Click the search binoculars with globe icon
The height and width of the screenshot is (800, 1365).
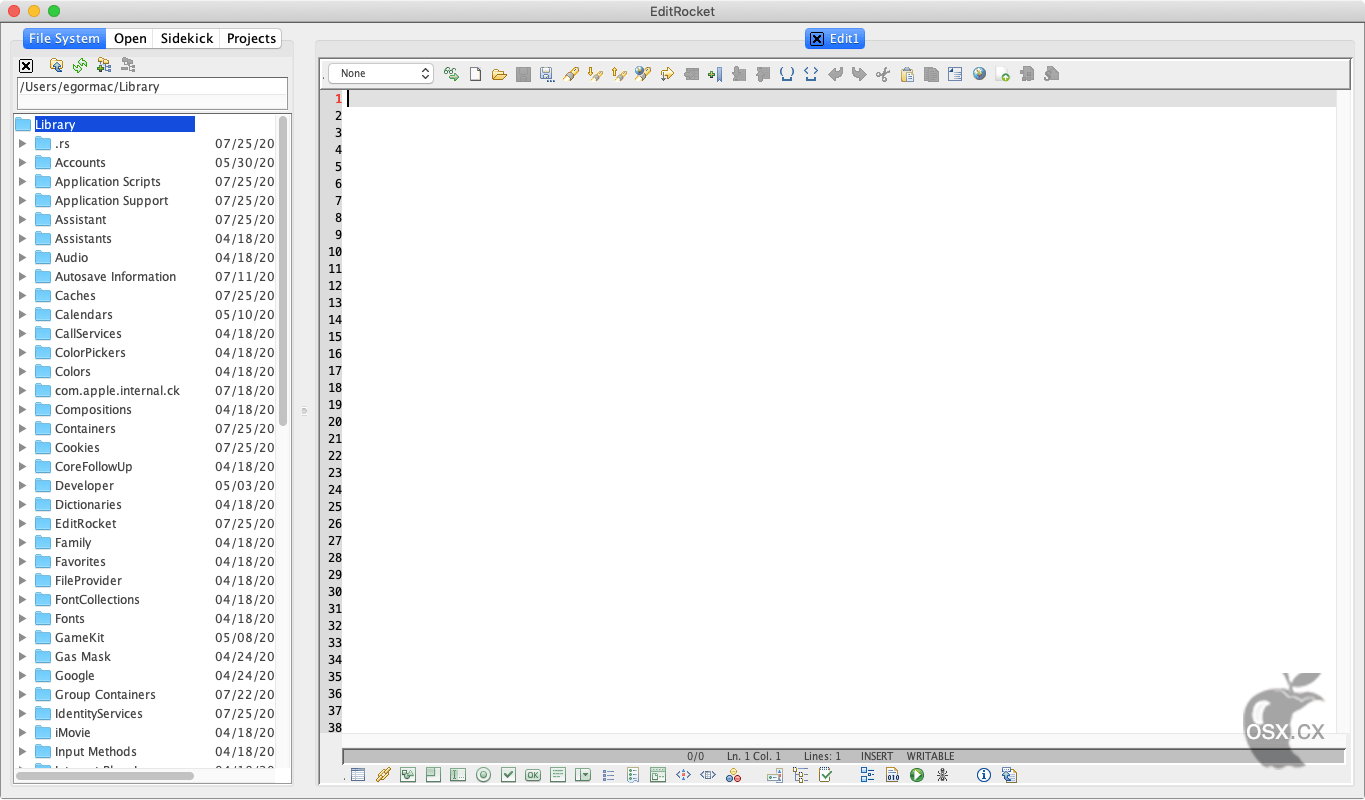tap(643, 74)
